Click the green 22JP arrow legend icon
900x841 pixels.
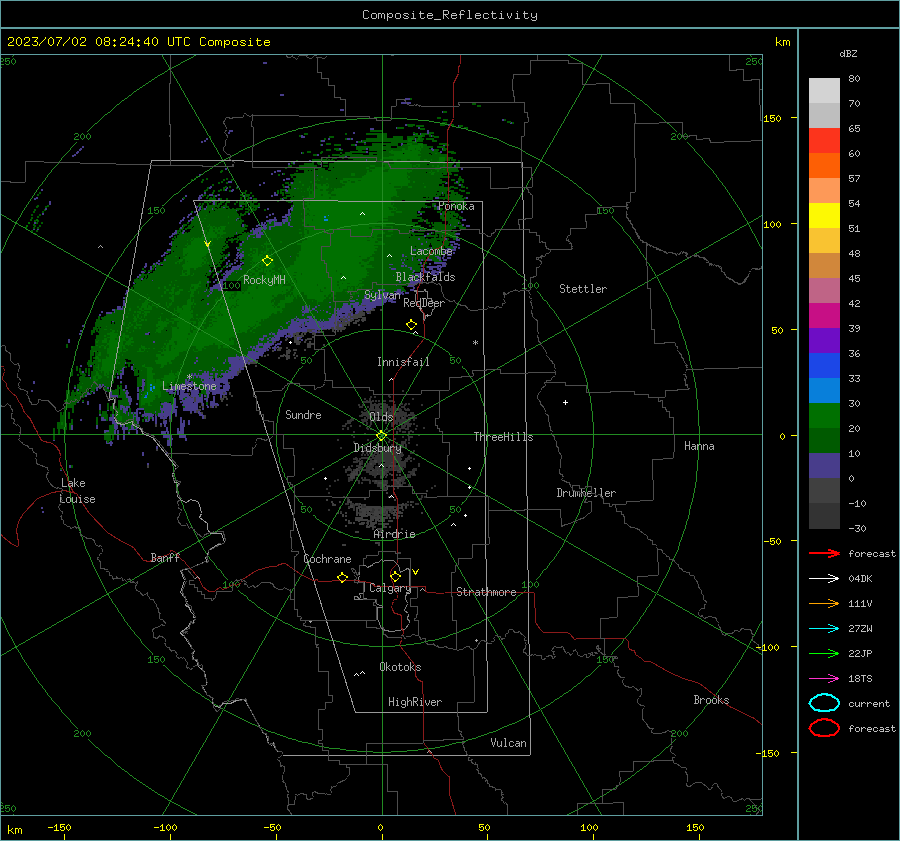click(824, 653)
